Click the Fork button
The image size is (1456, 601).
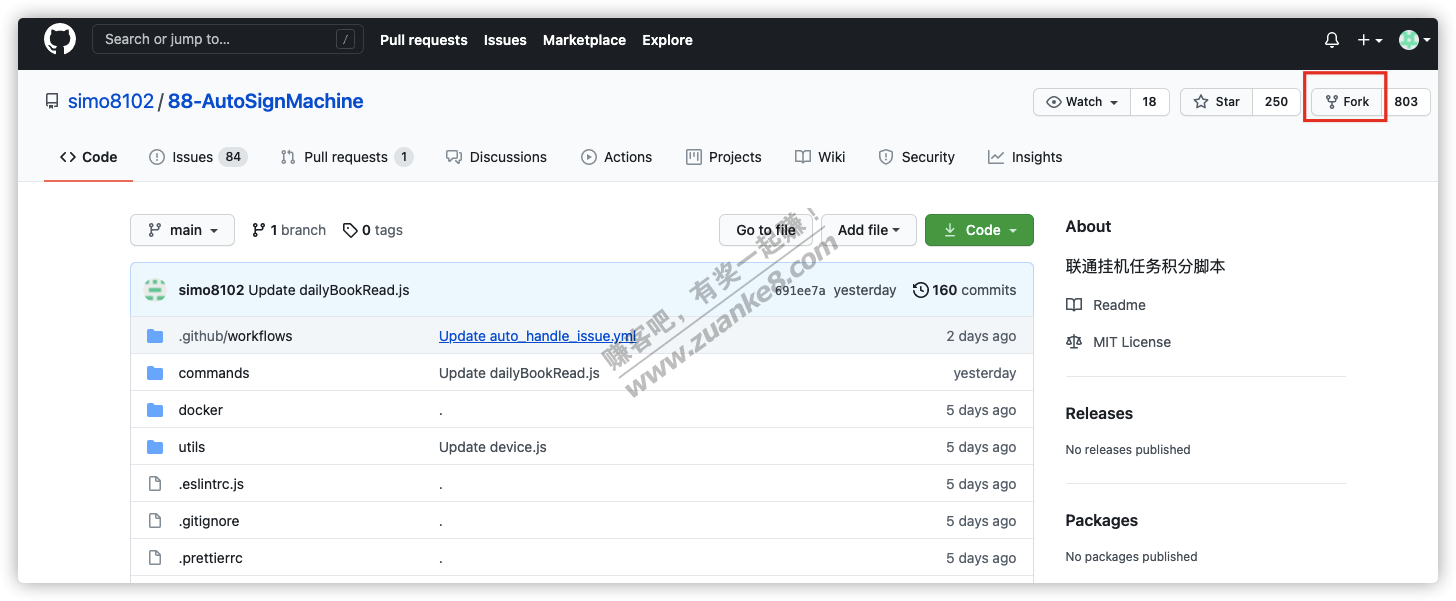(x=1345, y=101)
